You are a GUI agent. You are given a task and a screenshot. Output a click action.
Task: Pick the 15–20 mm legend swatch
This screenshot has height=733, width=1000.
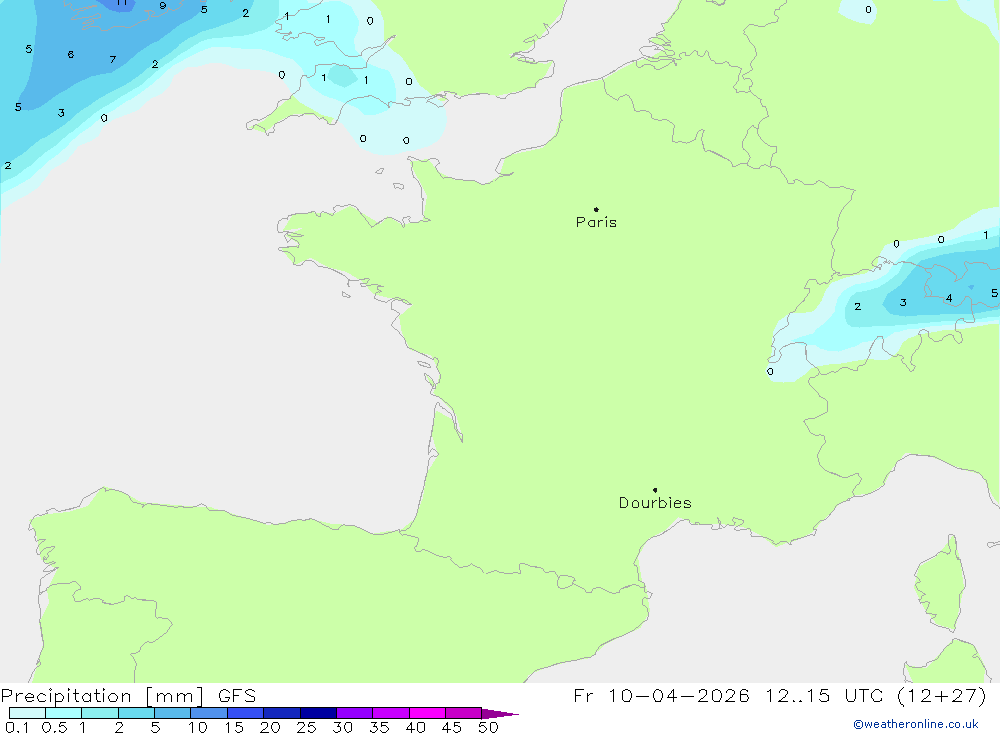pyautogui.click(x=246, y=713)
